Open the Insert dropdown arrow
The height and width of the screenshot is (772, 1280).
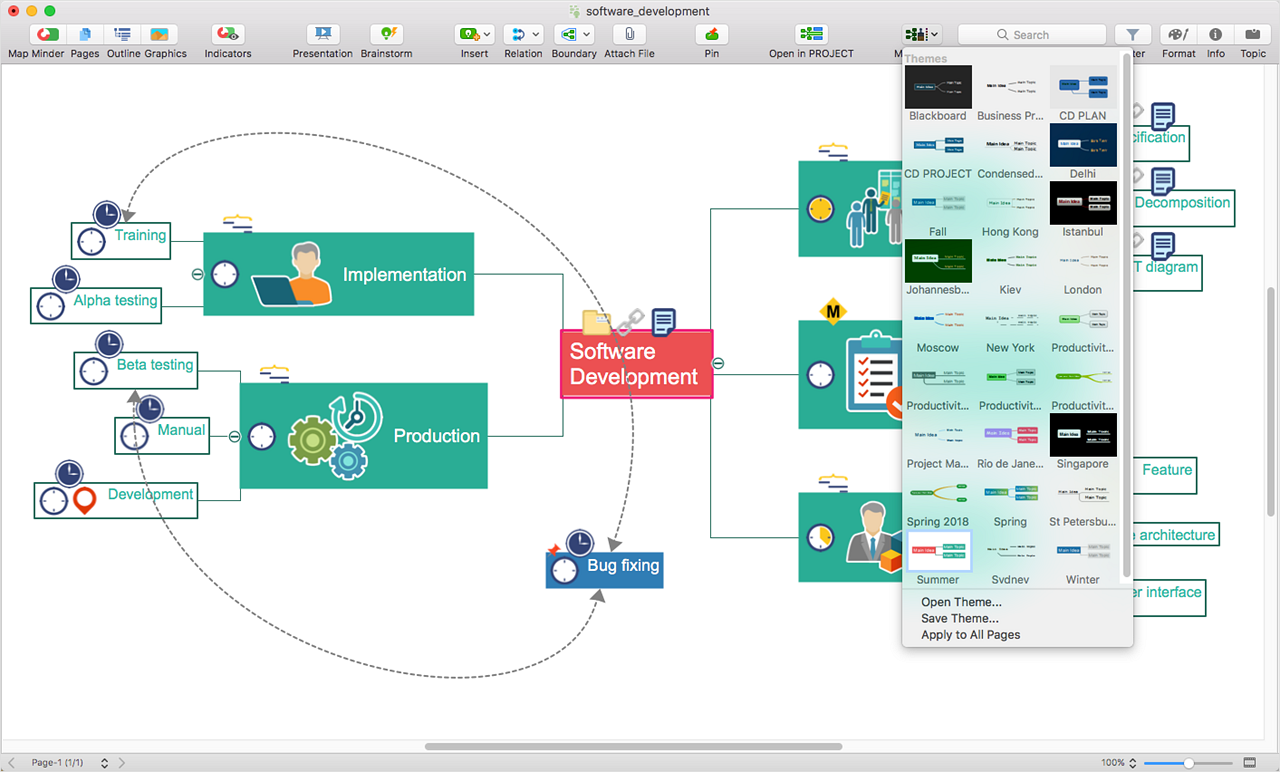[x=487, y=35]
